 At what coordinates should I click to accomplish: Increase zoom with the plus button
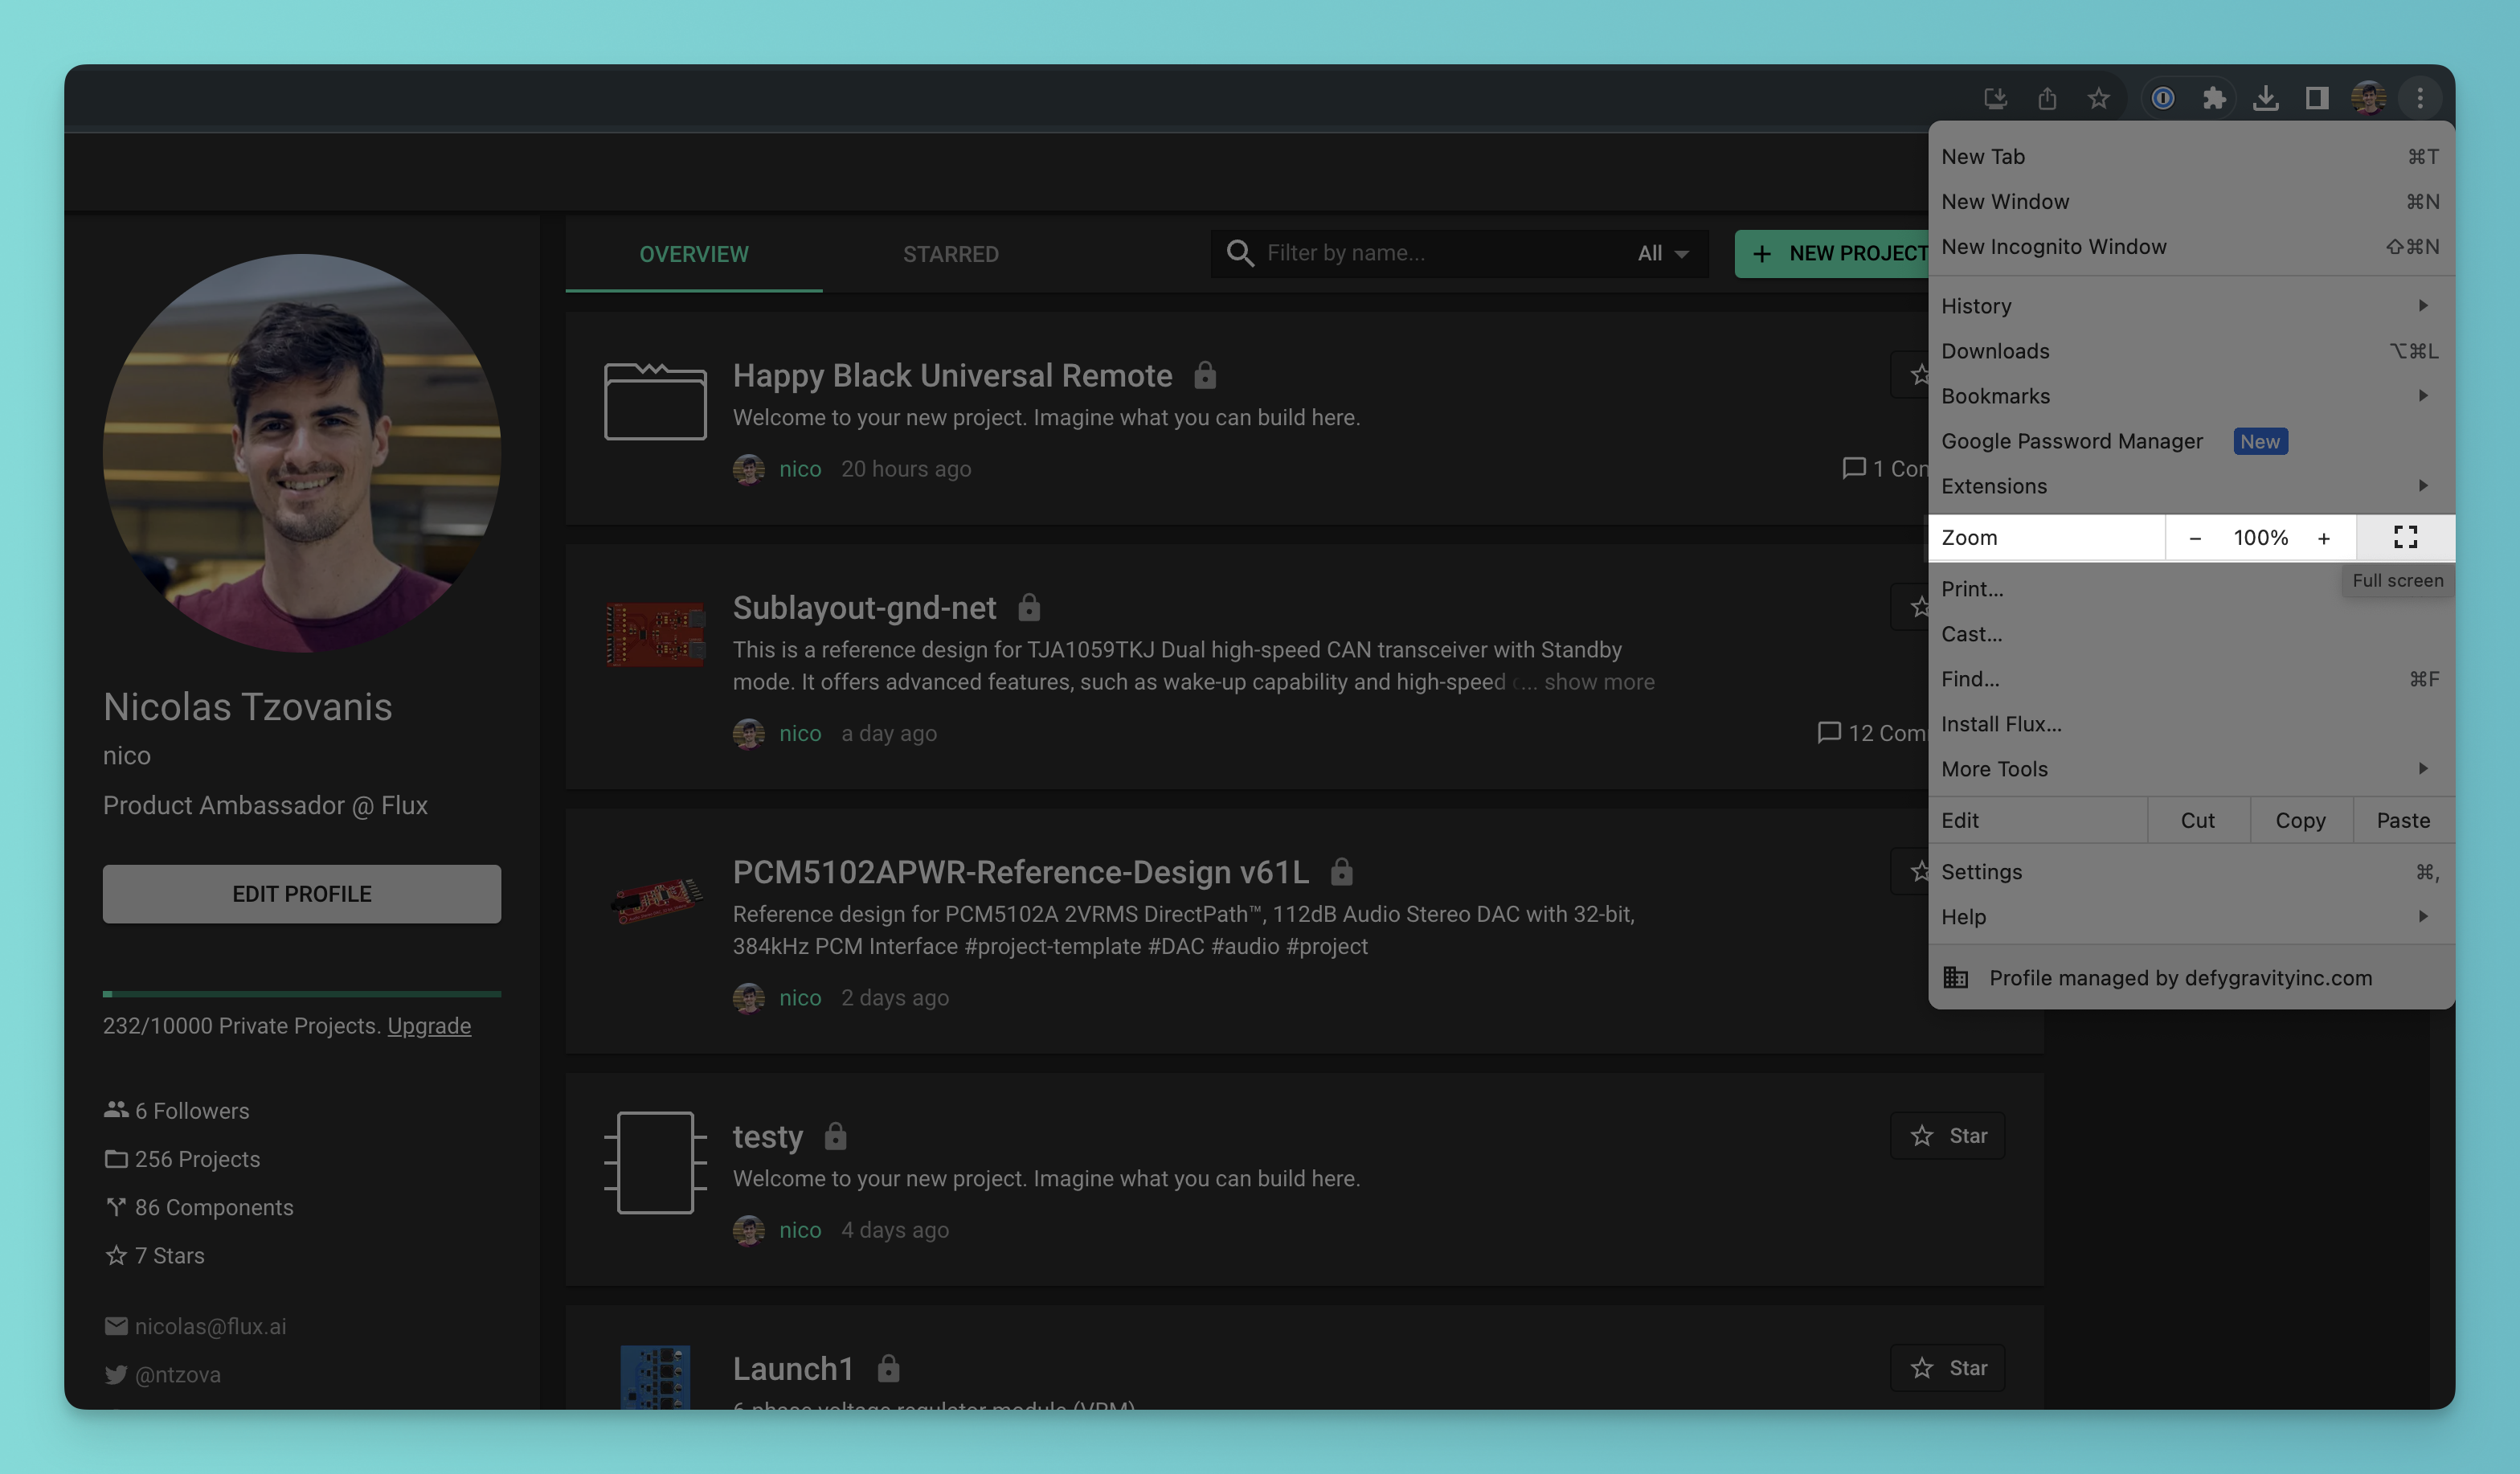[2324, 538]
